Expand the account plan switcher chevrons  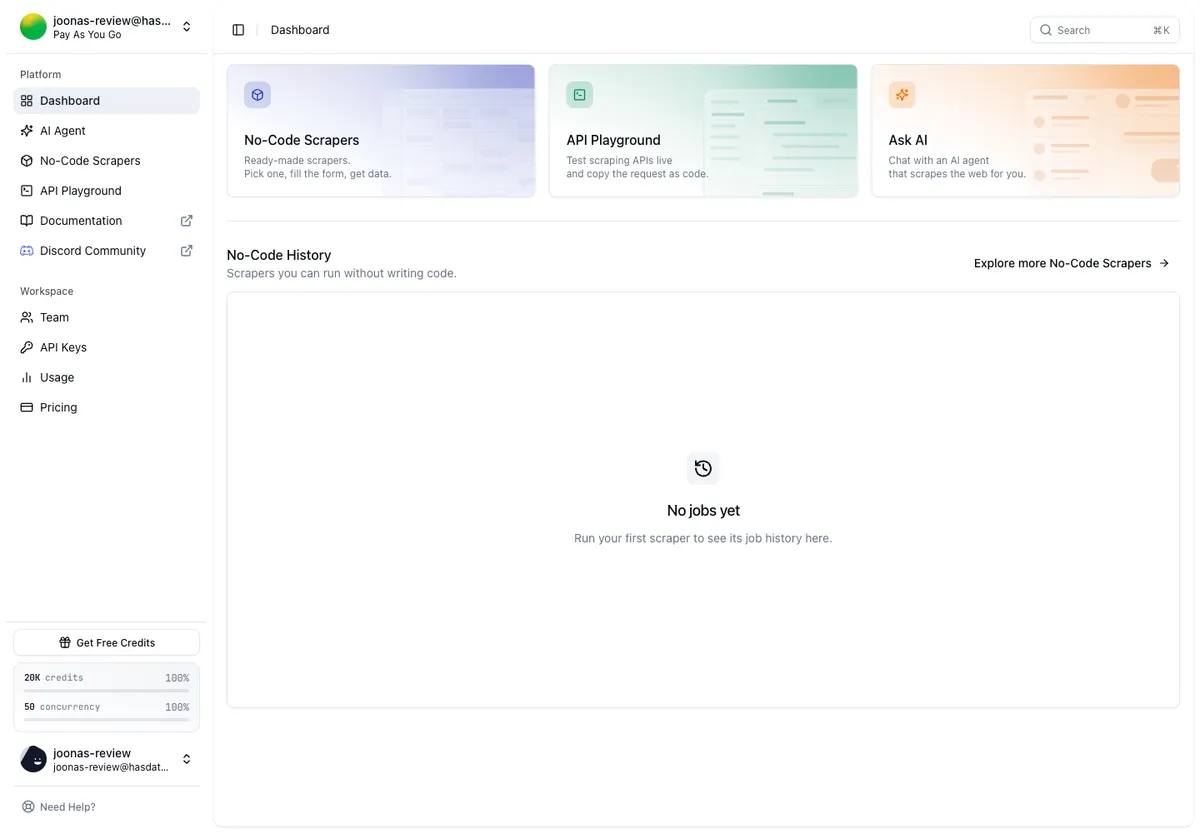click(x=187, y=27)
